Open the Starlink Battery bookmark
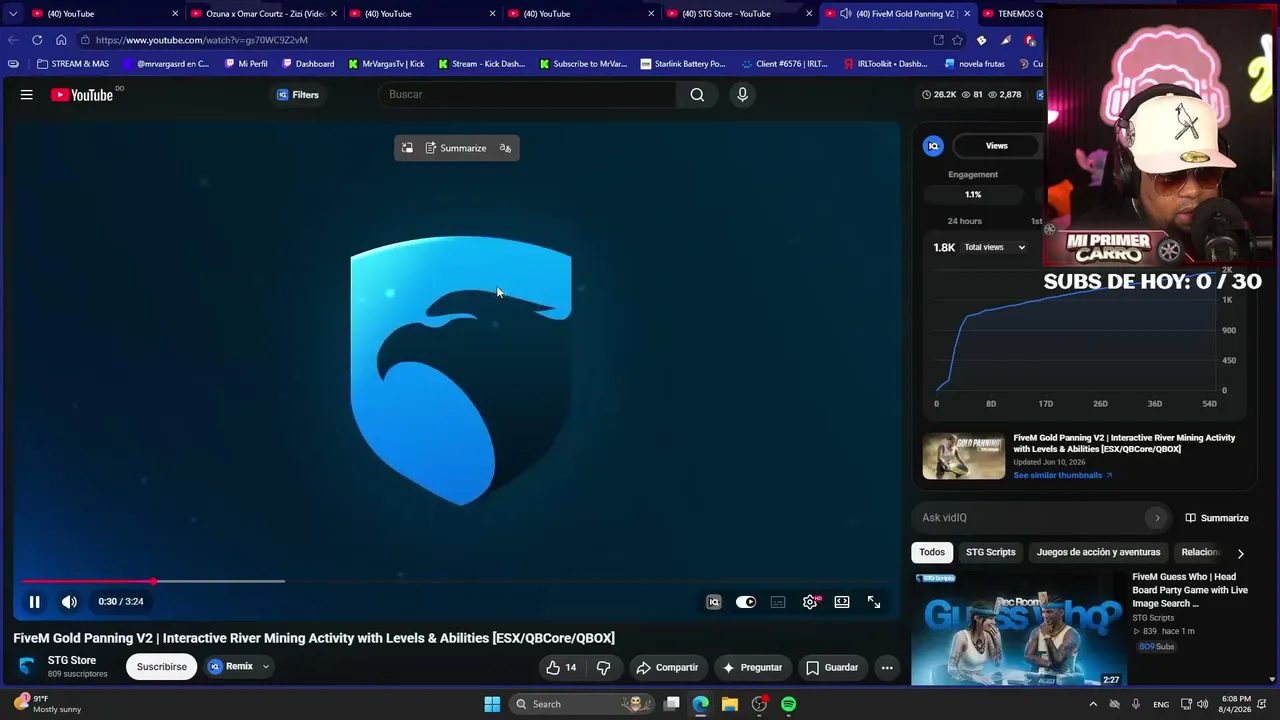This screenshot has height=720, width=1280. pyautogui.click(x=683, y=64)
